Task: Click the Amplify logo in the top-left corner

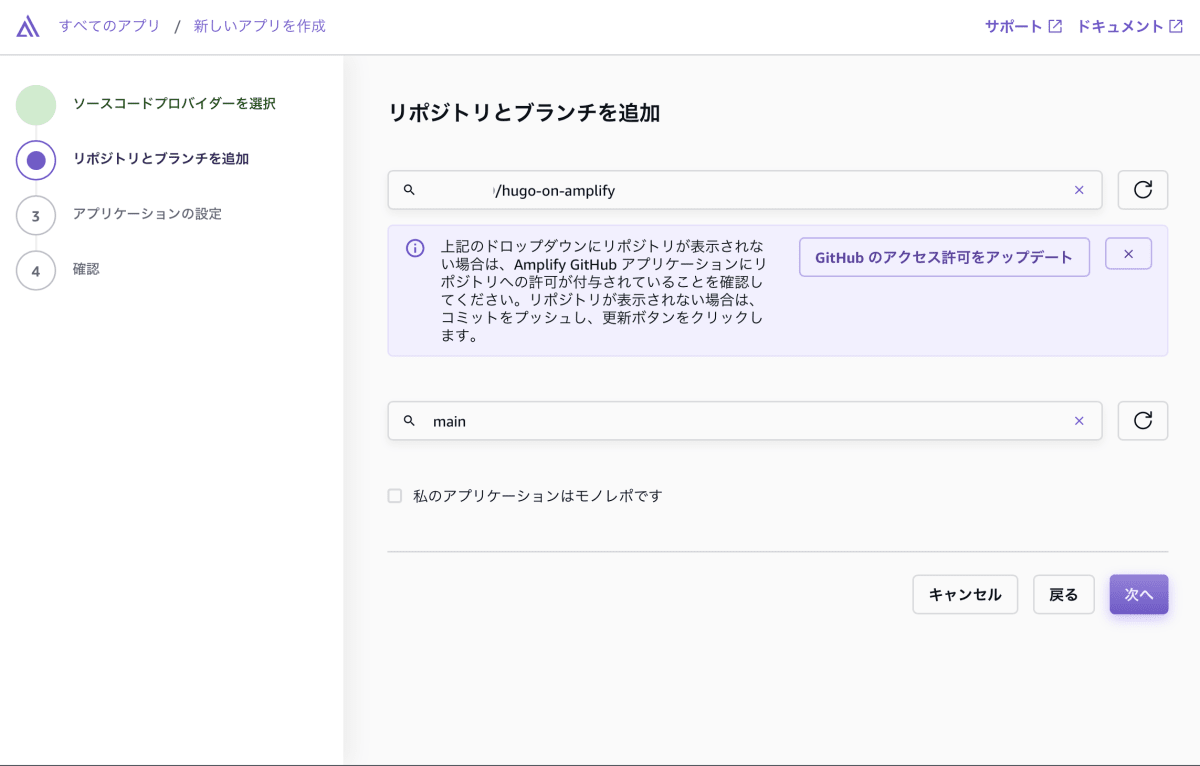Action: click(26, 26)
